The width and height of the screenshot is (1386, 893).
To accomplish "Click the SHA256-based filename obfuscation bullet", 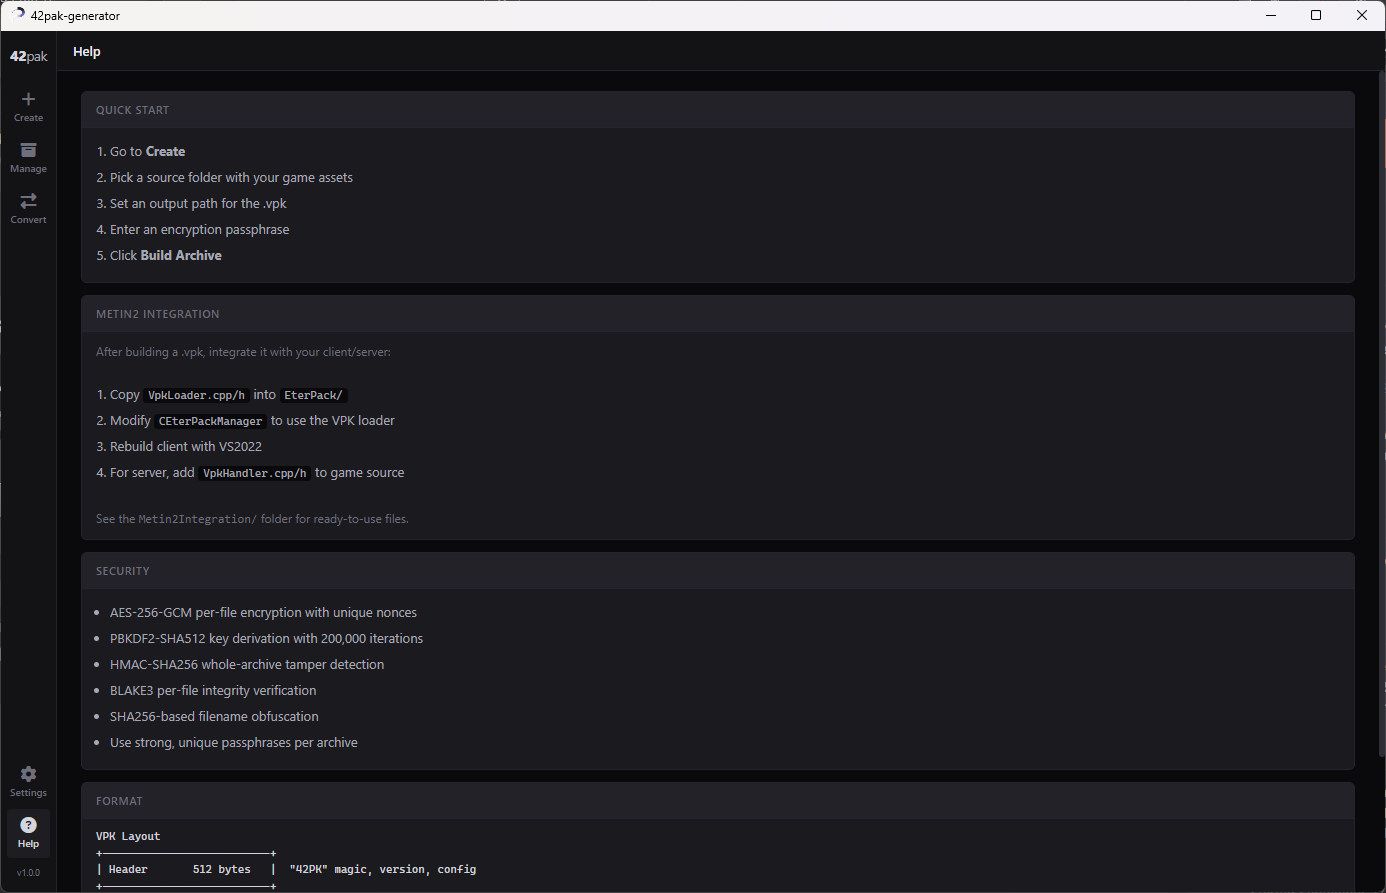I will (214, 717).
